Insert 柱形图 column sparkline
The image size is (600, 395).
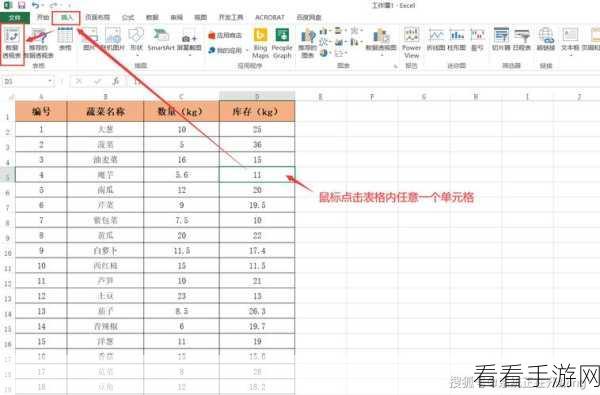click(456, 39)
